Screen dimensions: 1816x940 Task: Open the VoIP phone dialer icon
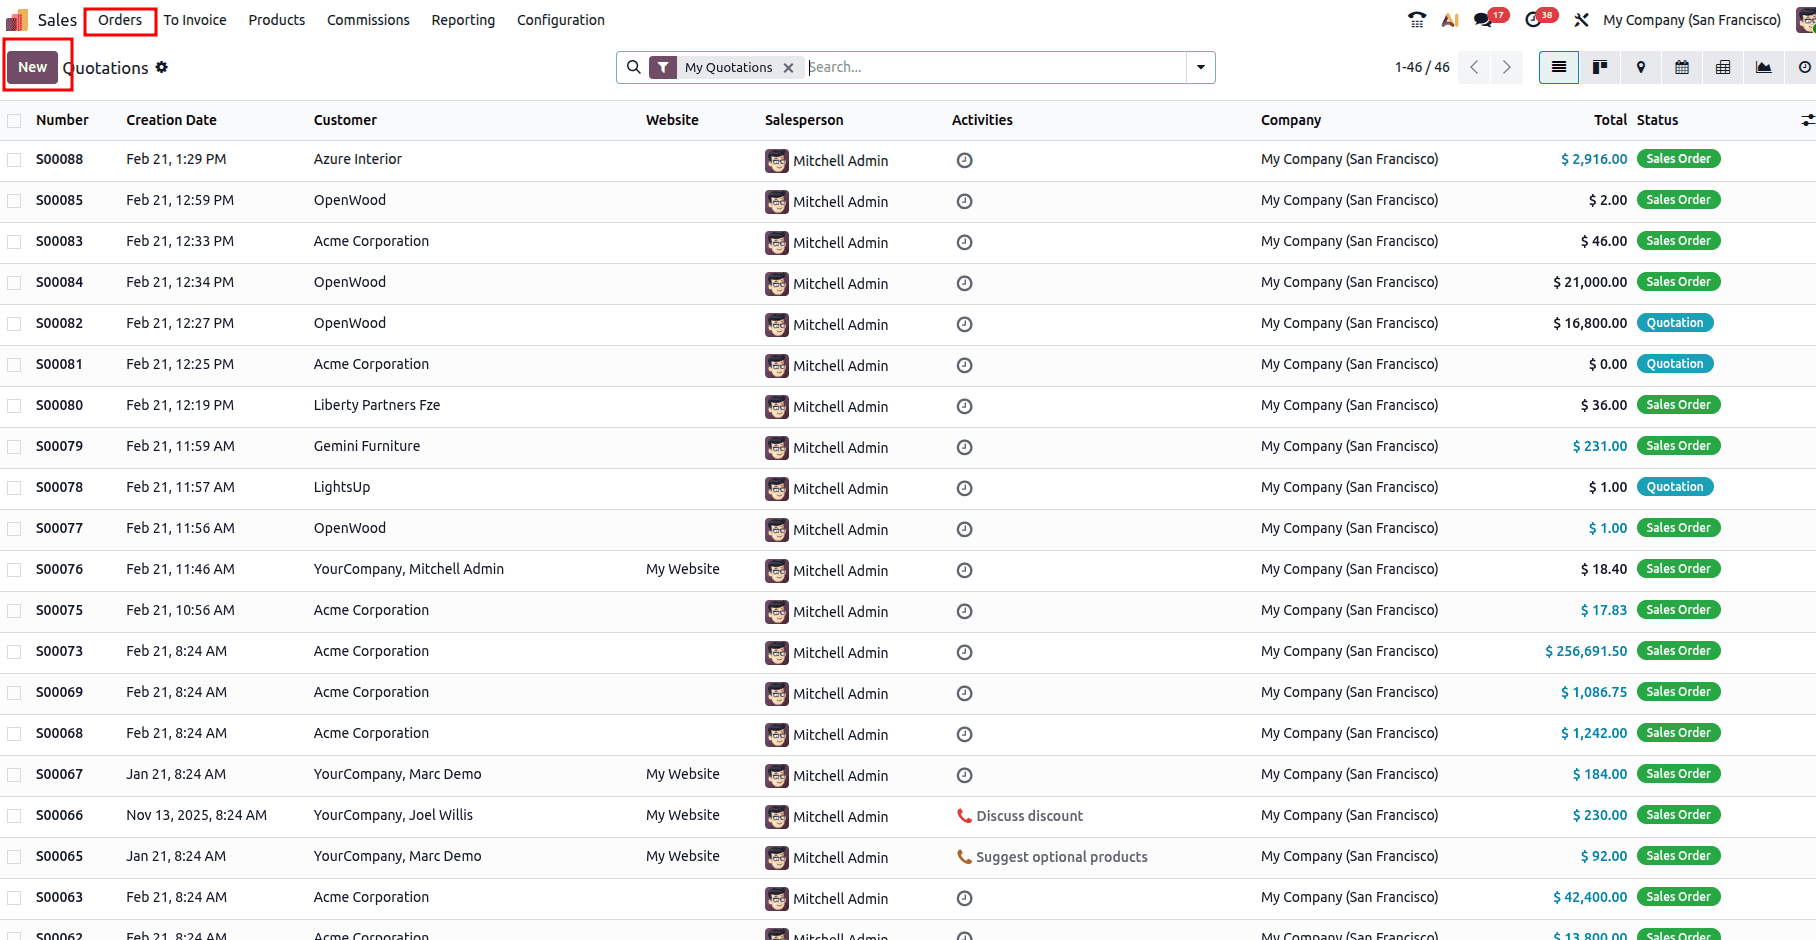(x=1417, y=20)
